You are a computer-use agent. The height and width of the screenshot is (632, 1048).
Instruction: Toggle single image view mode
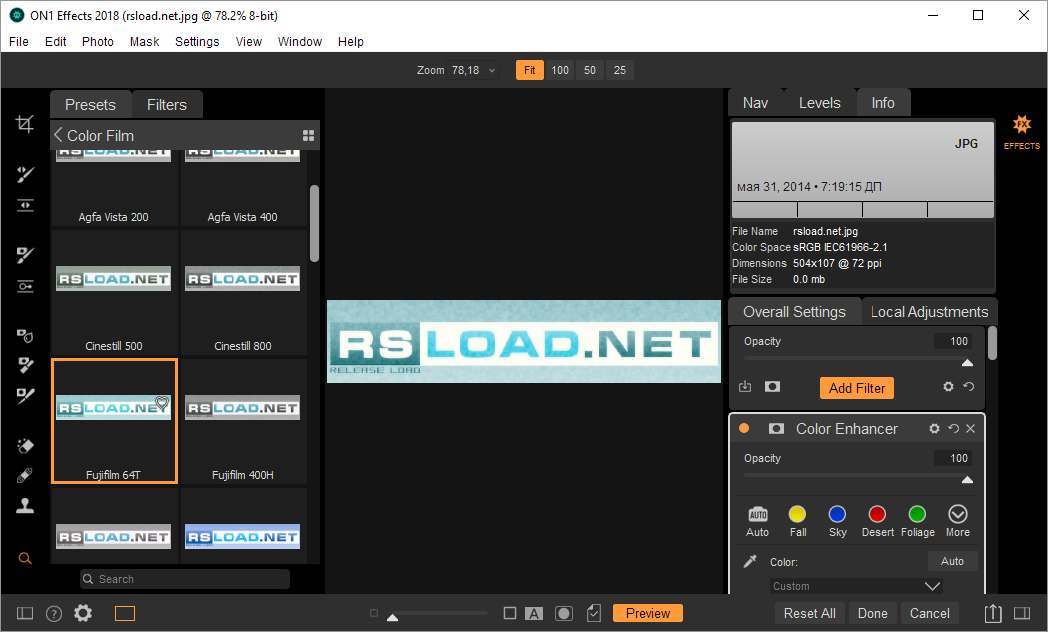125,613
